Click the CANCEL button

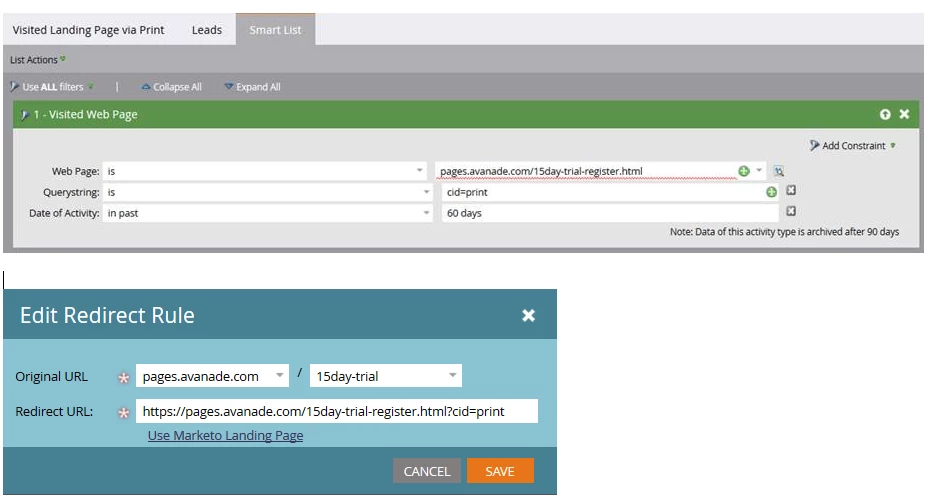pyautogui.click(x=427, y=471)
